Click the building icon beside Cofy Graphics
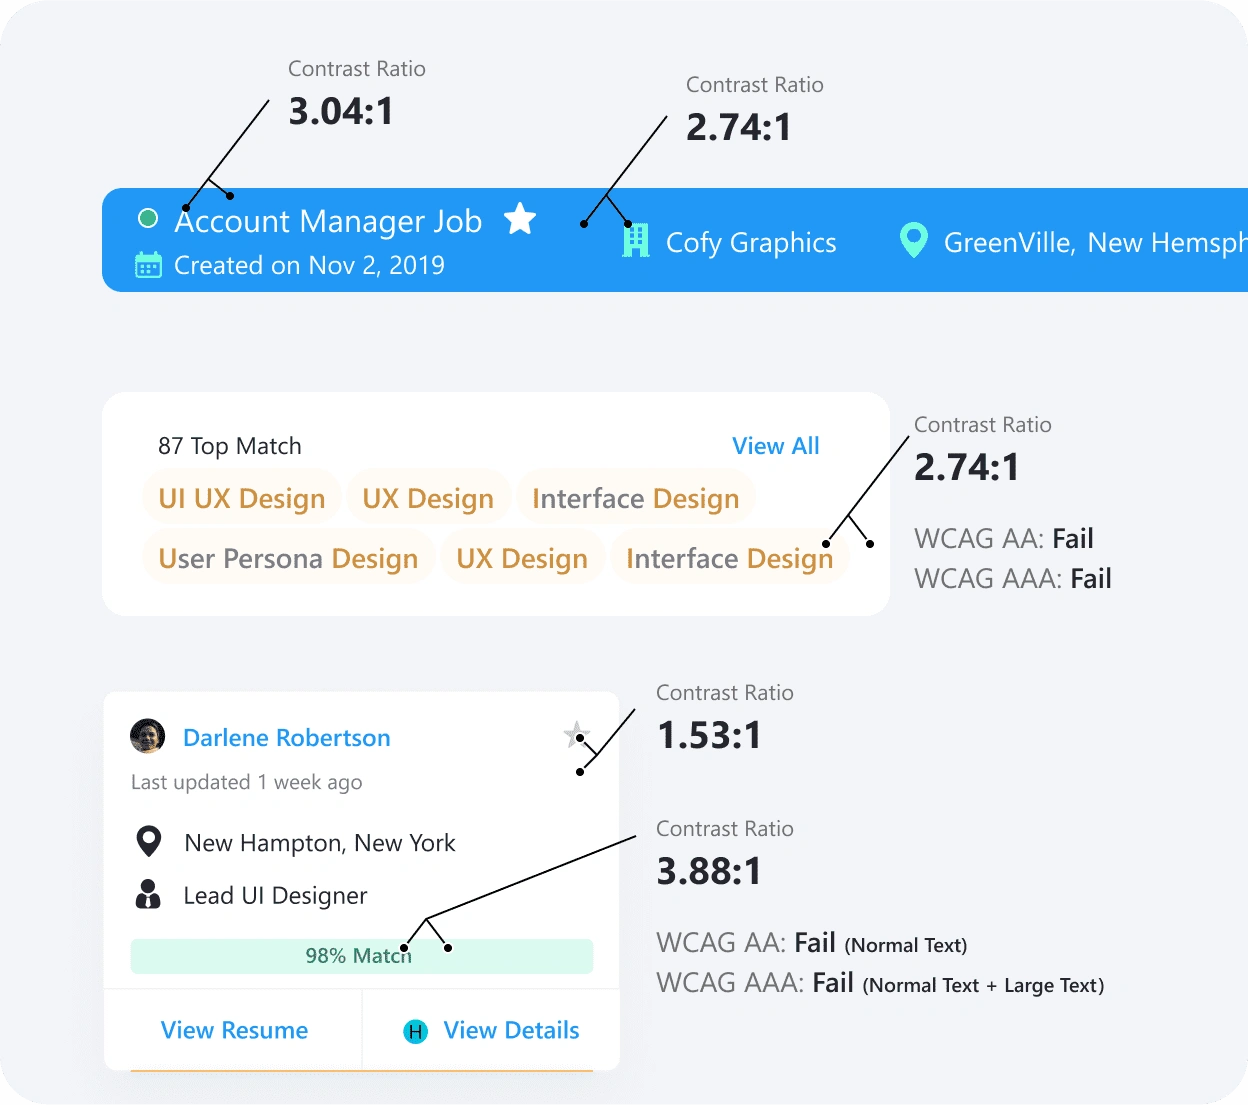The width and height of the screenshot is (1248, 1105). (x=636, y=240)
